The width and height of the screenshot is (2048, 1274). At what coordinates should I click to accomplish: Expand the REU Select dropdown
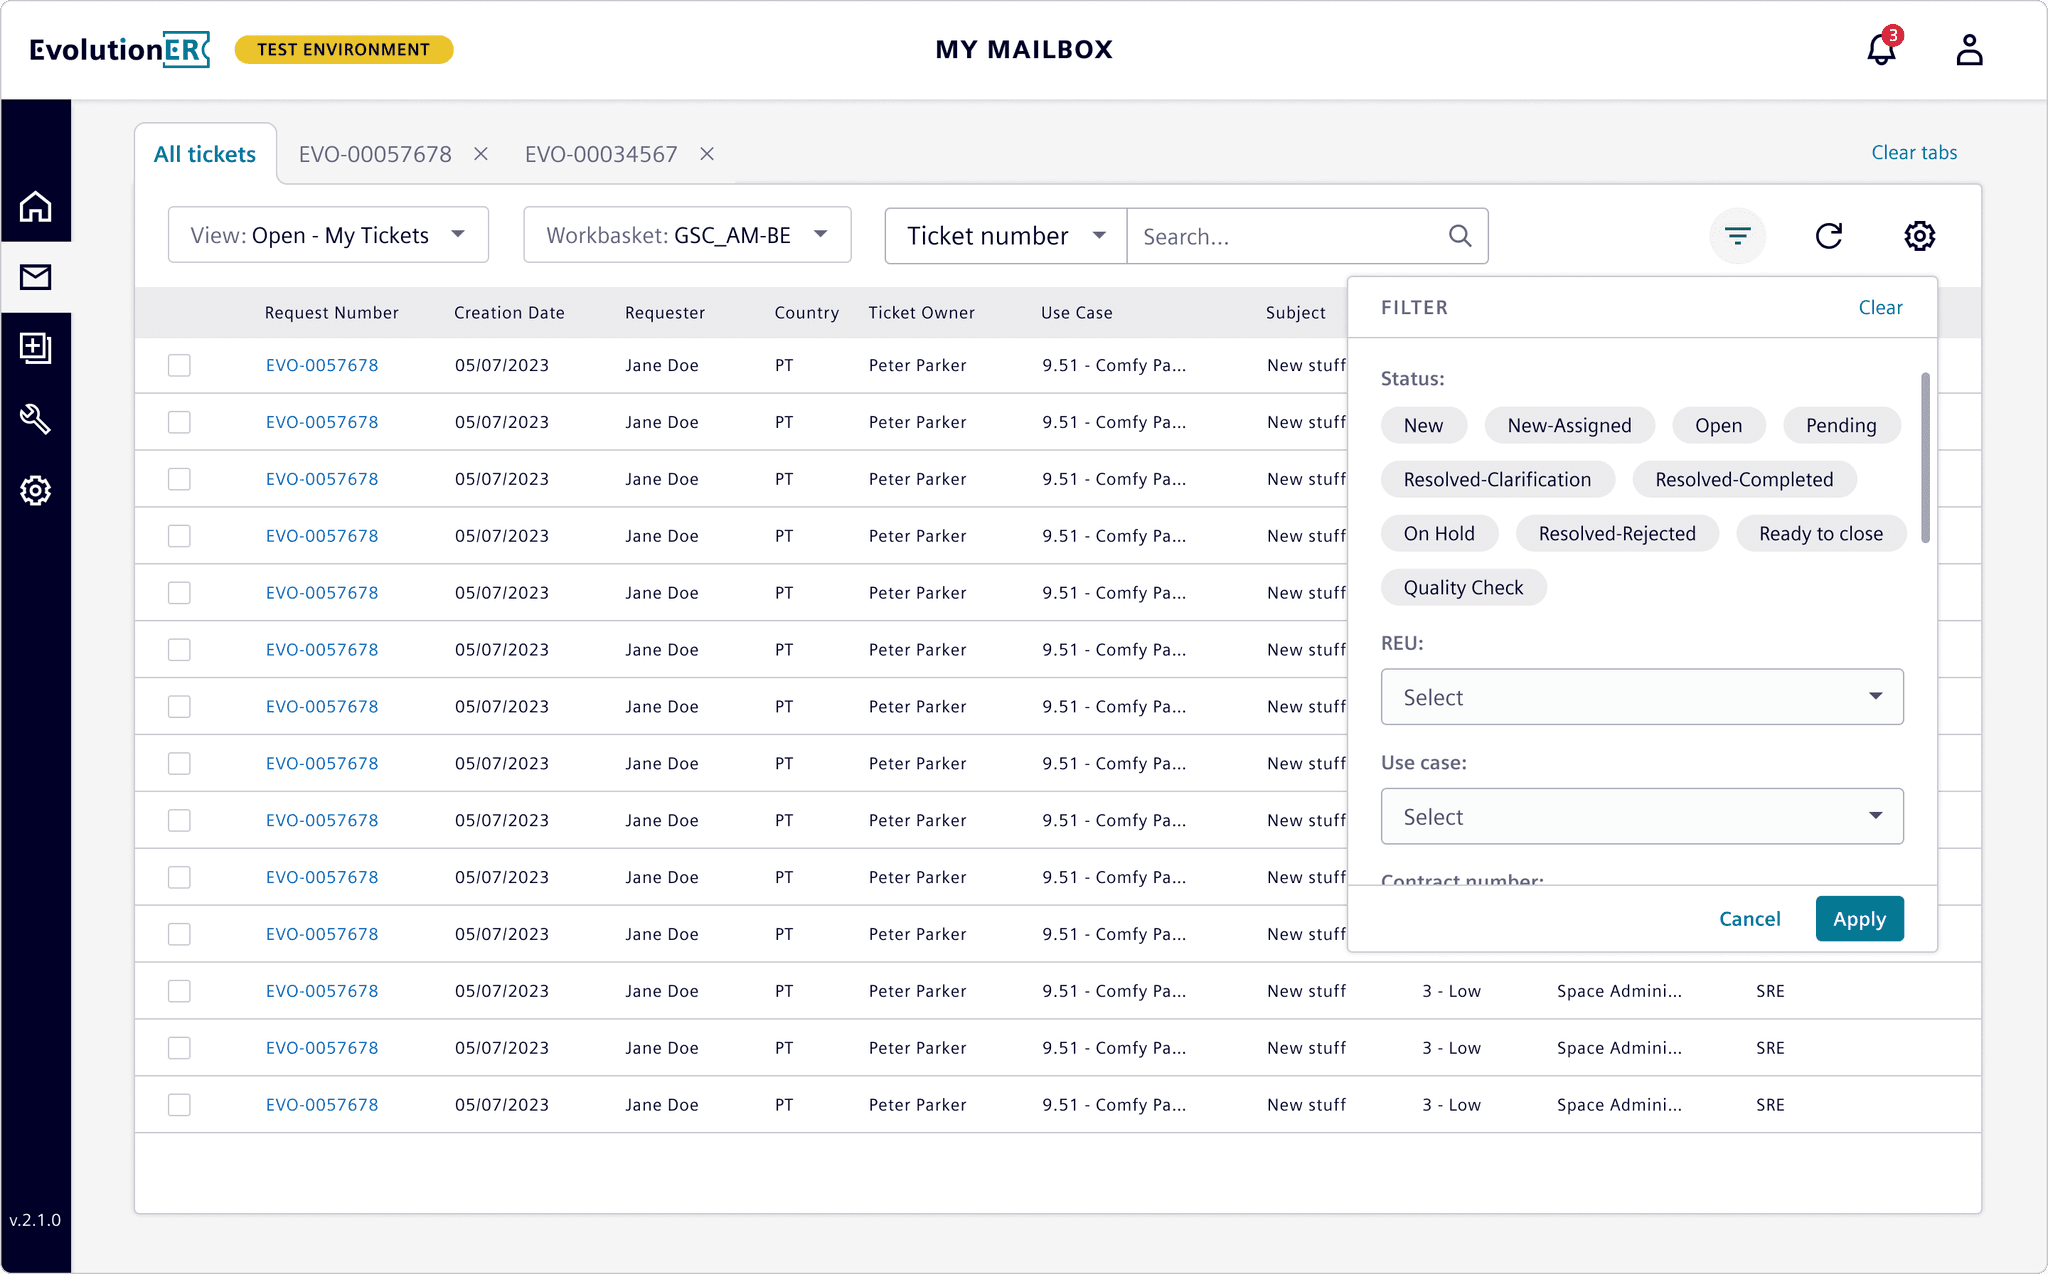point(1641,697)
